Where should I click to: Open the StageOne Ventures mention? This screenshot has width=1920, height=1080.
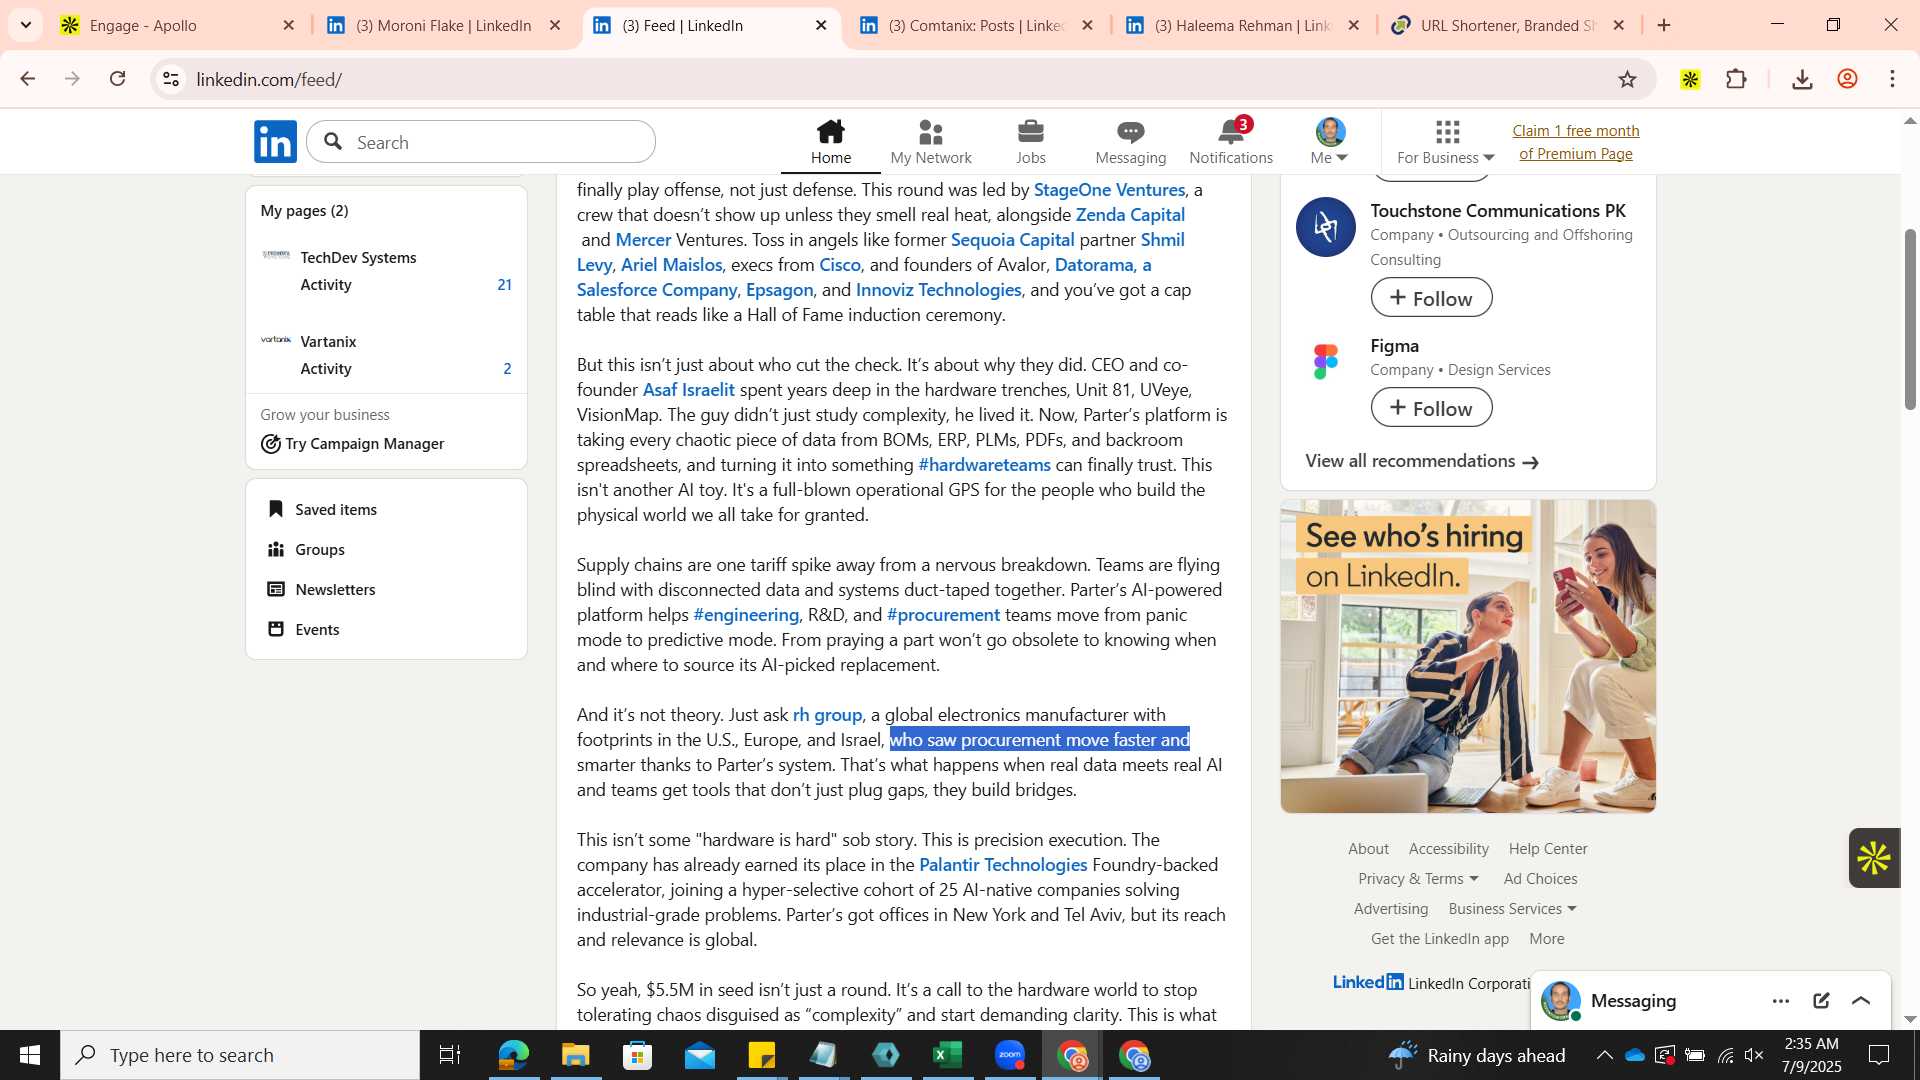[1108, 189]
